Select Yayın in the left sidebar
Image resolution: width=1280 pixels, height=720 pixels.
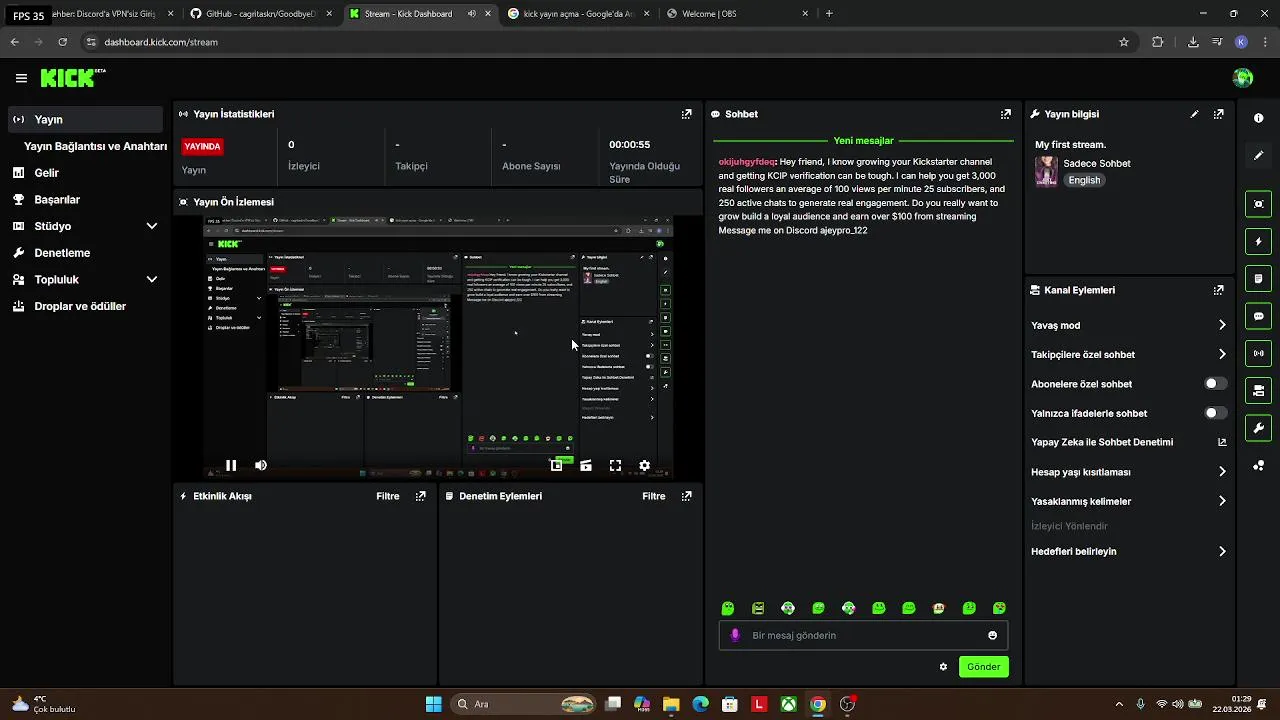pyautogui.click(x=85, y=119)
